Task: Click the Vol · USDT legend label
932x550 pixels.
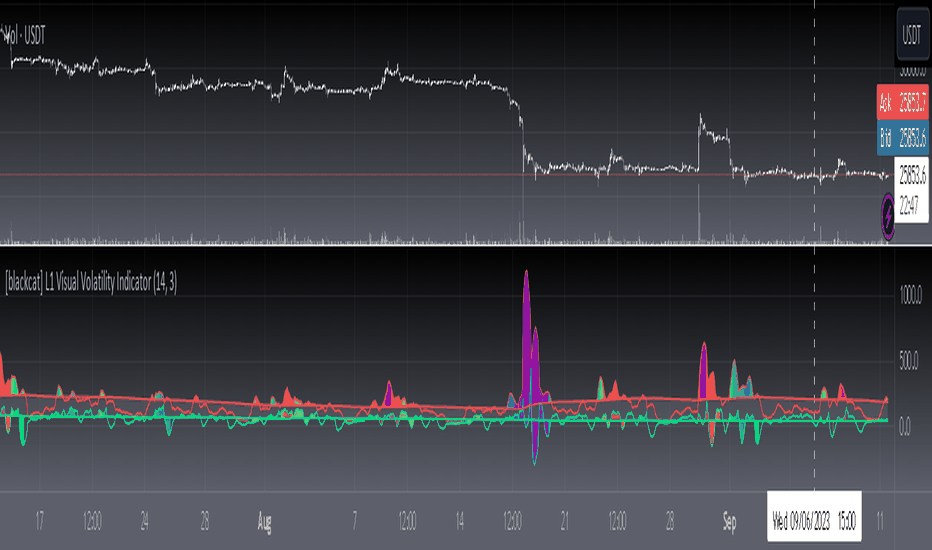Action: point(24,36)
